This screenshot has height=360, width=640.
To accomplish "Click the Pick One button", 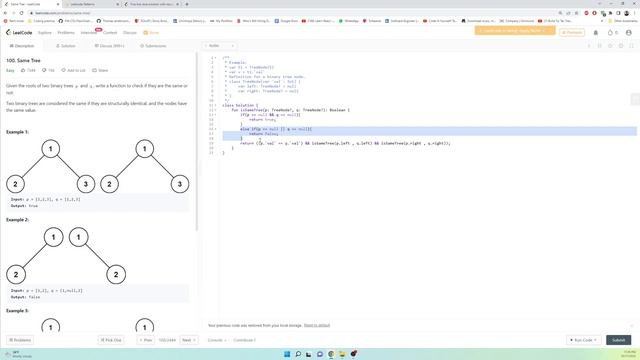I will point(111,340).
